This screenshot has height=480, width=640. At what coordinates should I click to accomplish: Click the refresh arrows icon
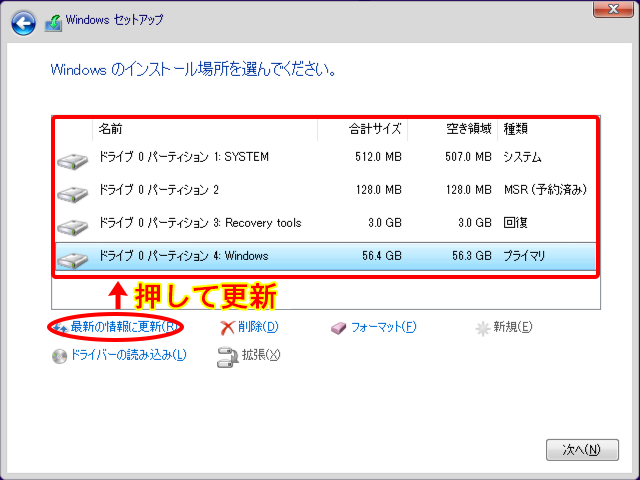pos(60,327)
